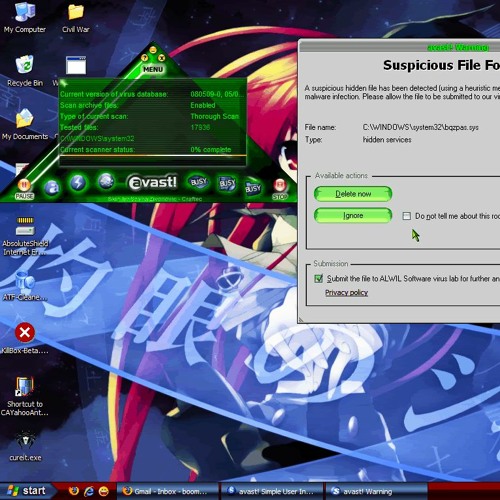Launch Internet Explorer from quick launch

pyautogui.click(x=89, y=491)
